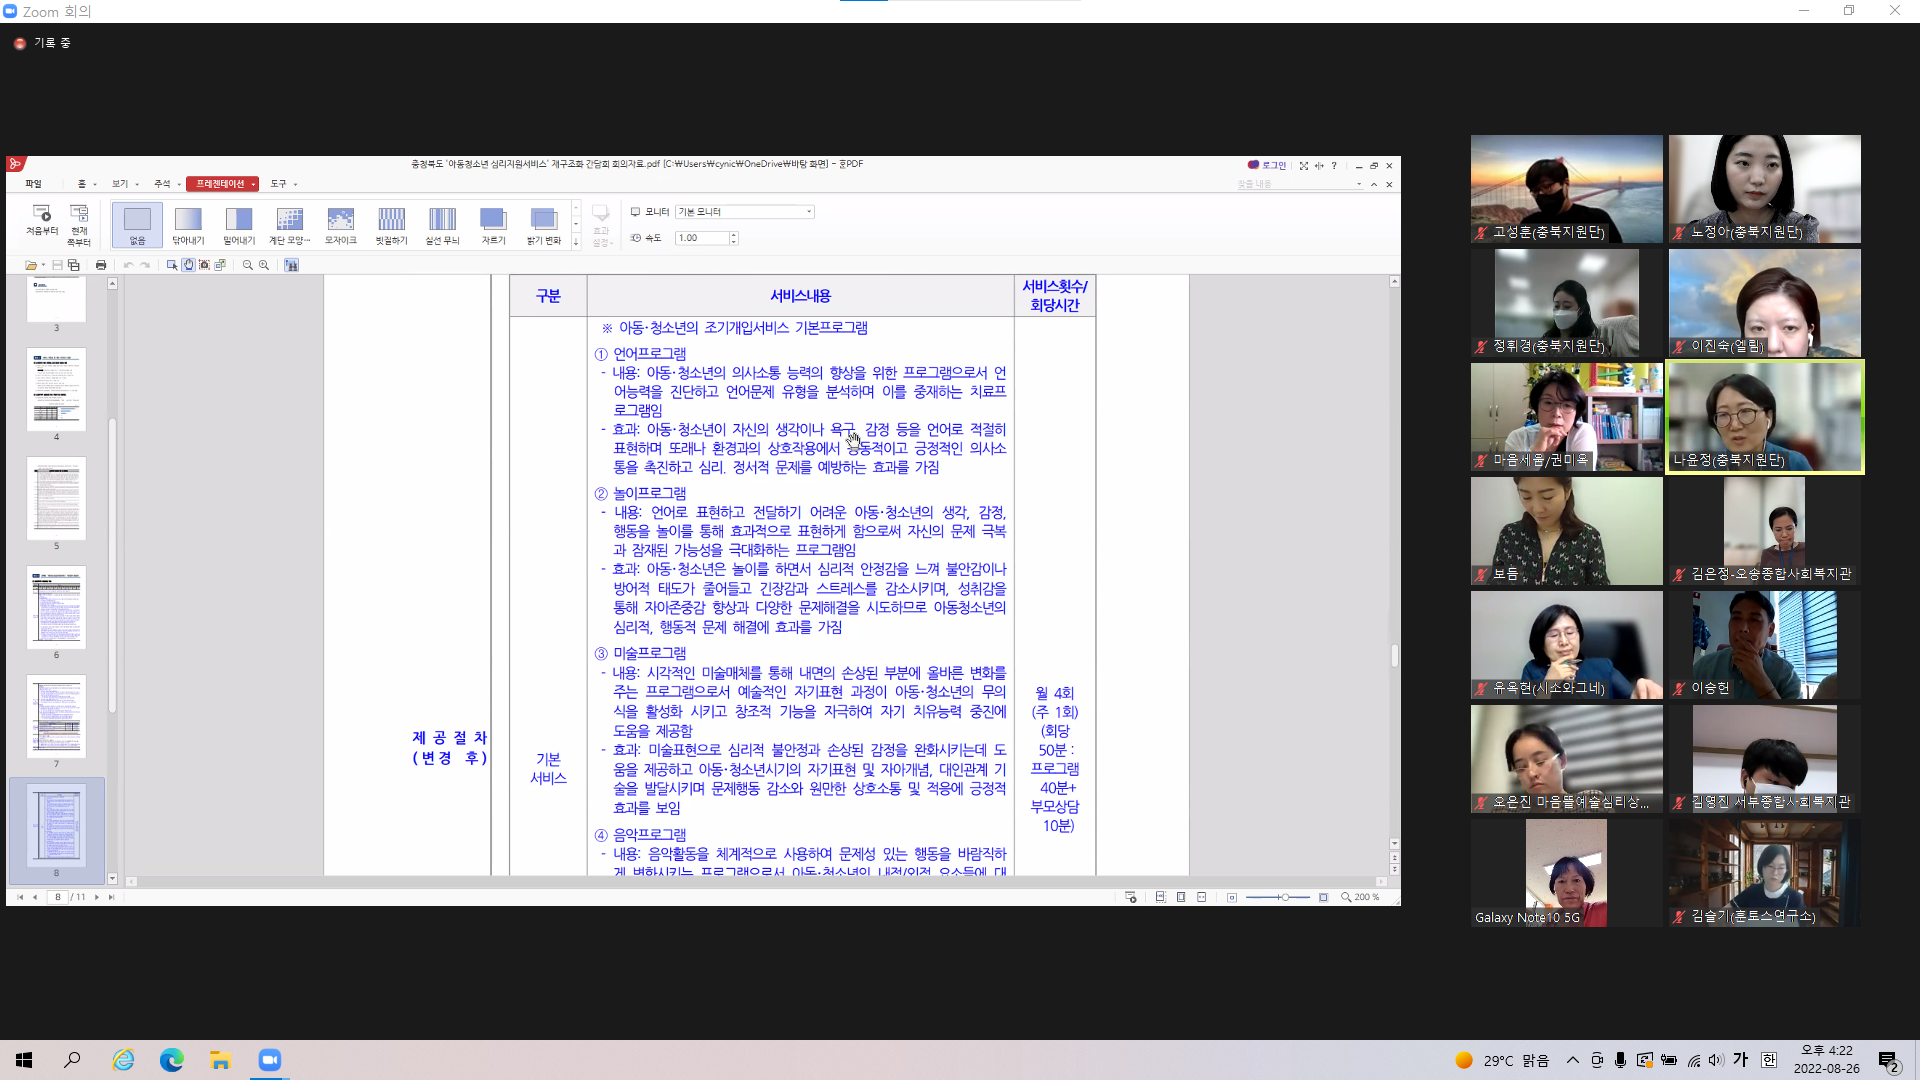This screenshot has width=1920, height=1080.
Task: Click the zoom in magnifier icon
Action: [x=264, y=265]
